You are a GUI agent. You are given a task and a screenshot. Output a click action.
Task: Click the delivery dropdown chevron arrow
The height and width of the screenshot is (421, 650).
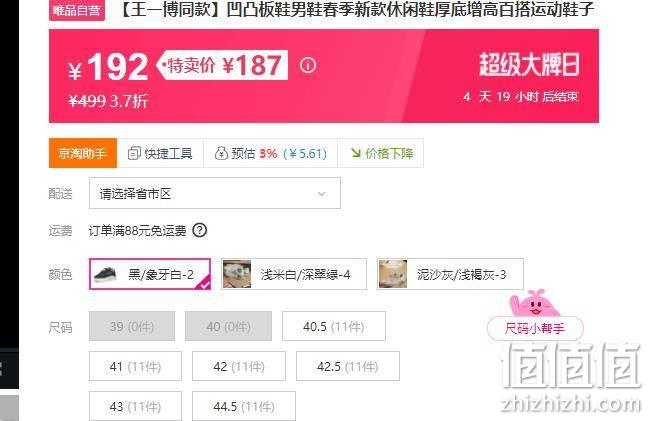tap(321, 194)
